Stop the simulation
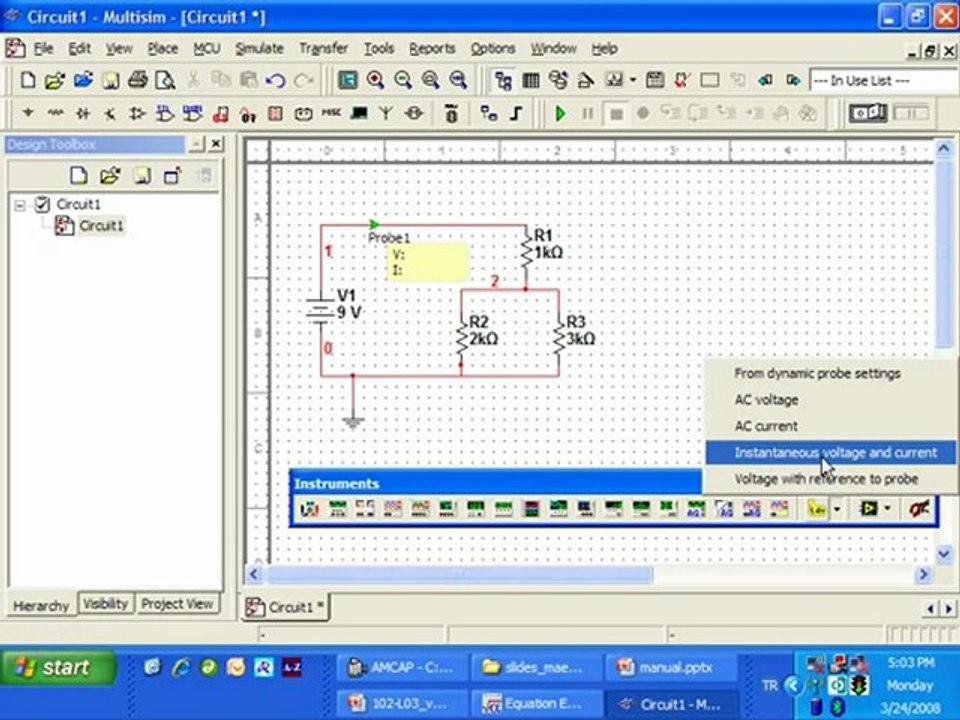The width and height of the screenshot is (960, 720). click(617, 113)
